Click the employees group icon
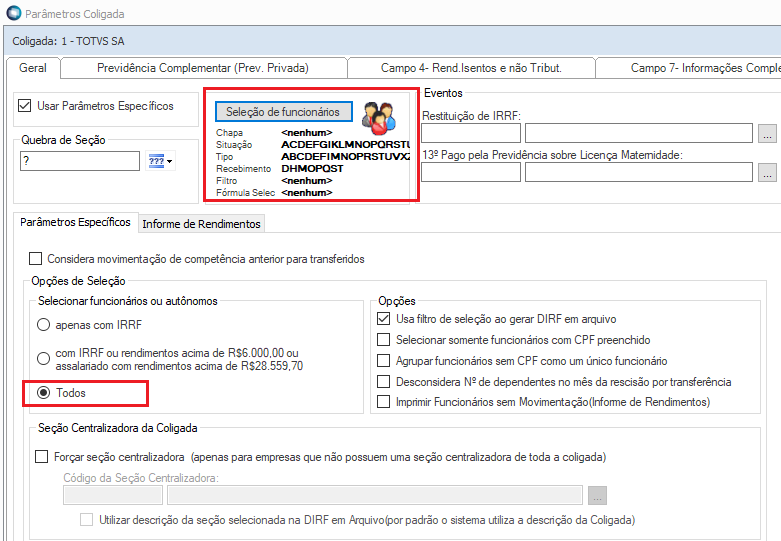The image size is (781, 541). (379, 118)
